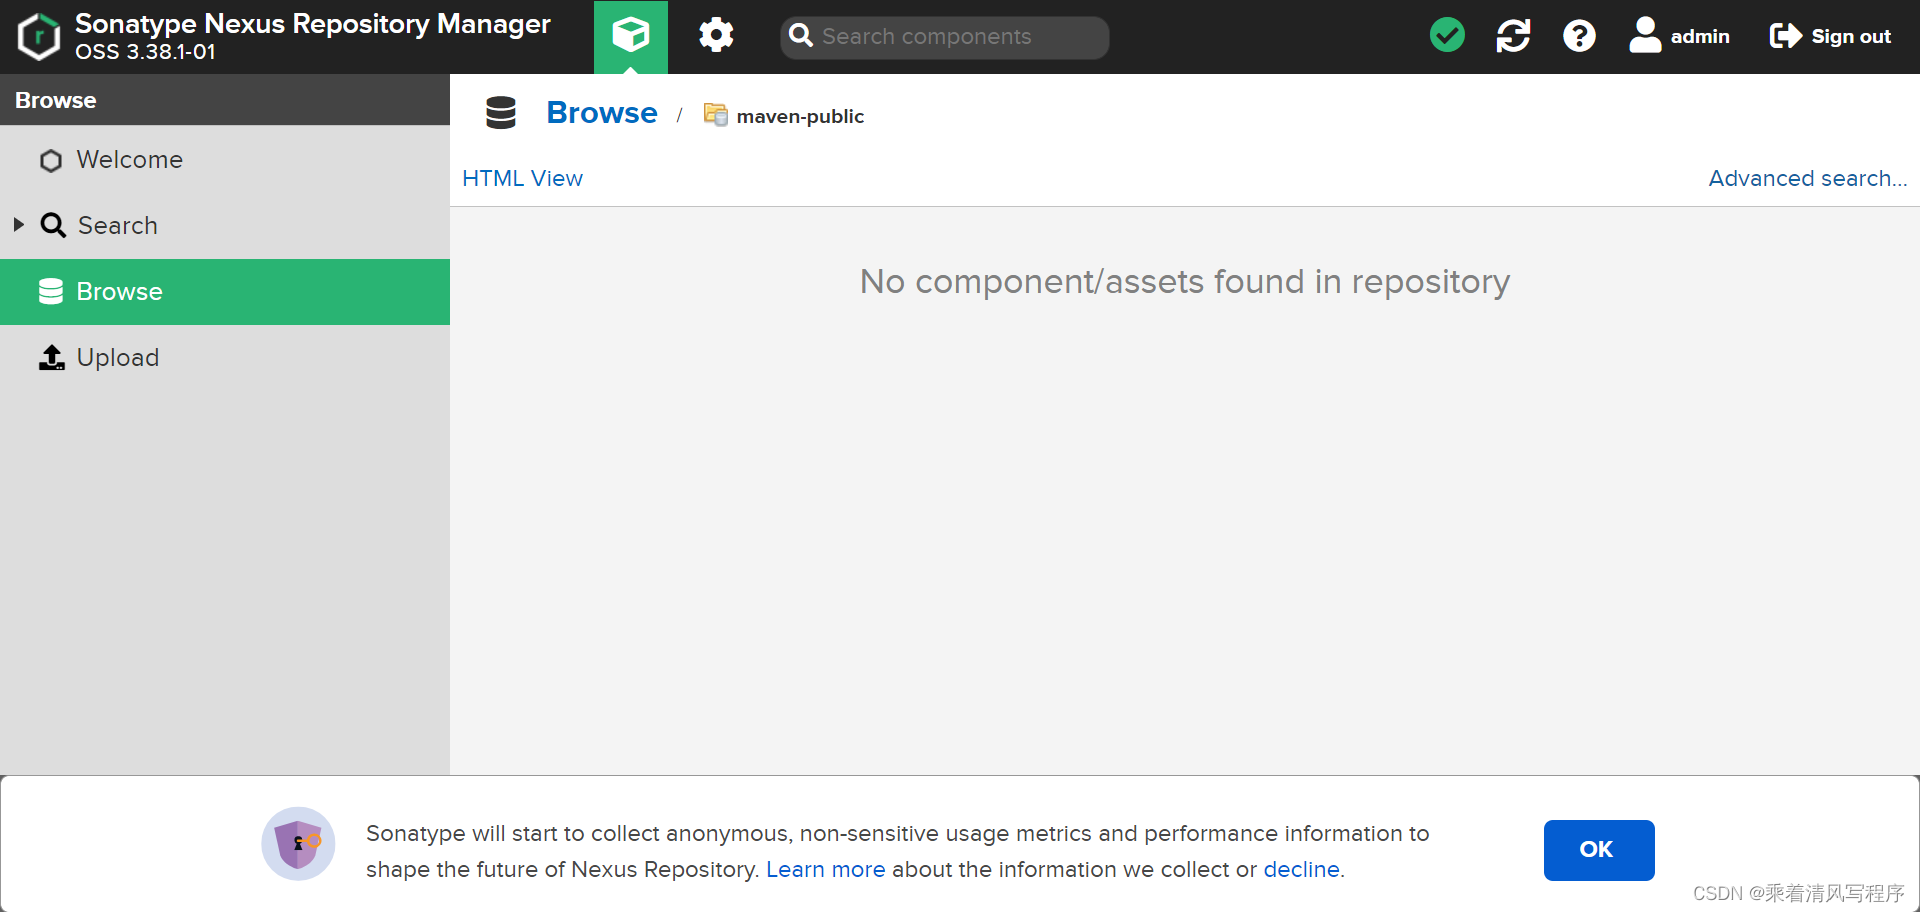Click the shield privacy icon in banner
This screenshot has width=1920, height=912.
tap(298, 844)
